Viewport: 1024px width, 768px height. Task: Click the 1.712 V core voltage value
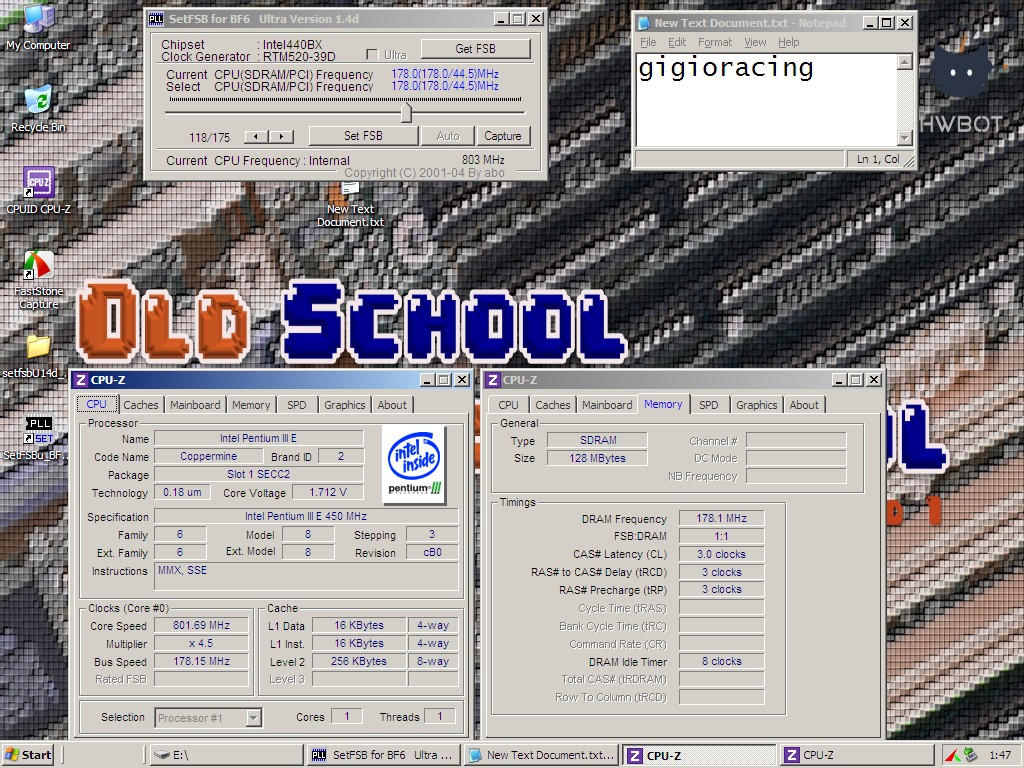click(328, 492)
